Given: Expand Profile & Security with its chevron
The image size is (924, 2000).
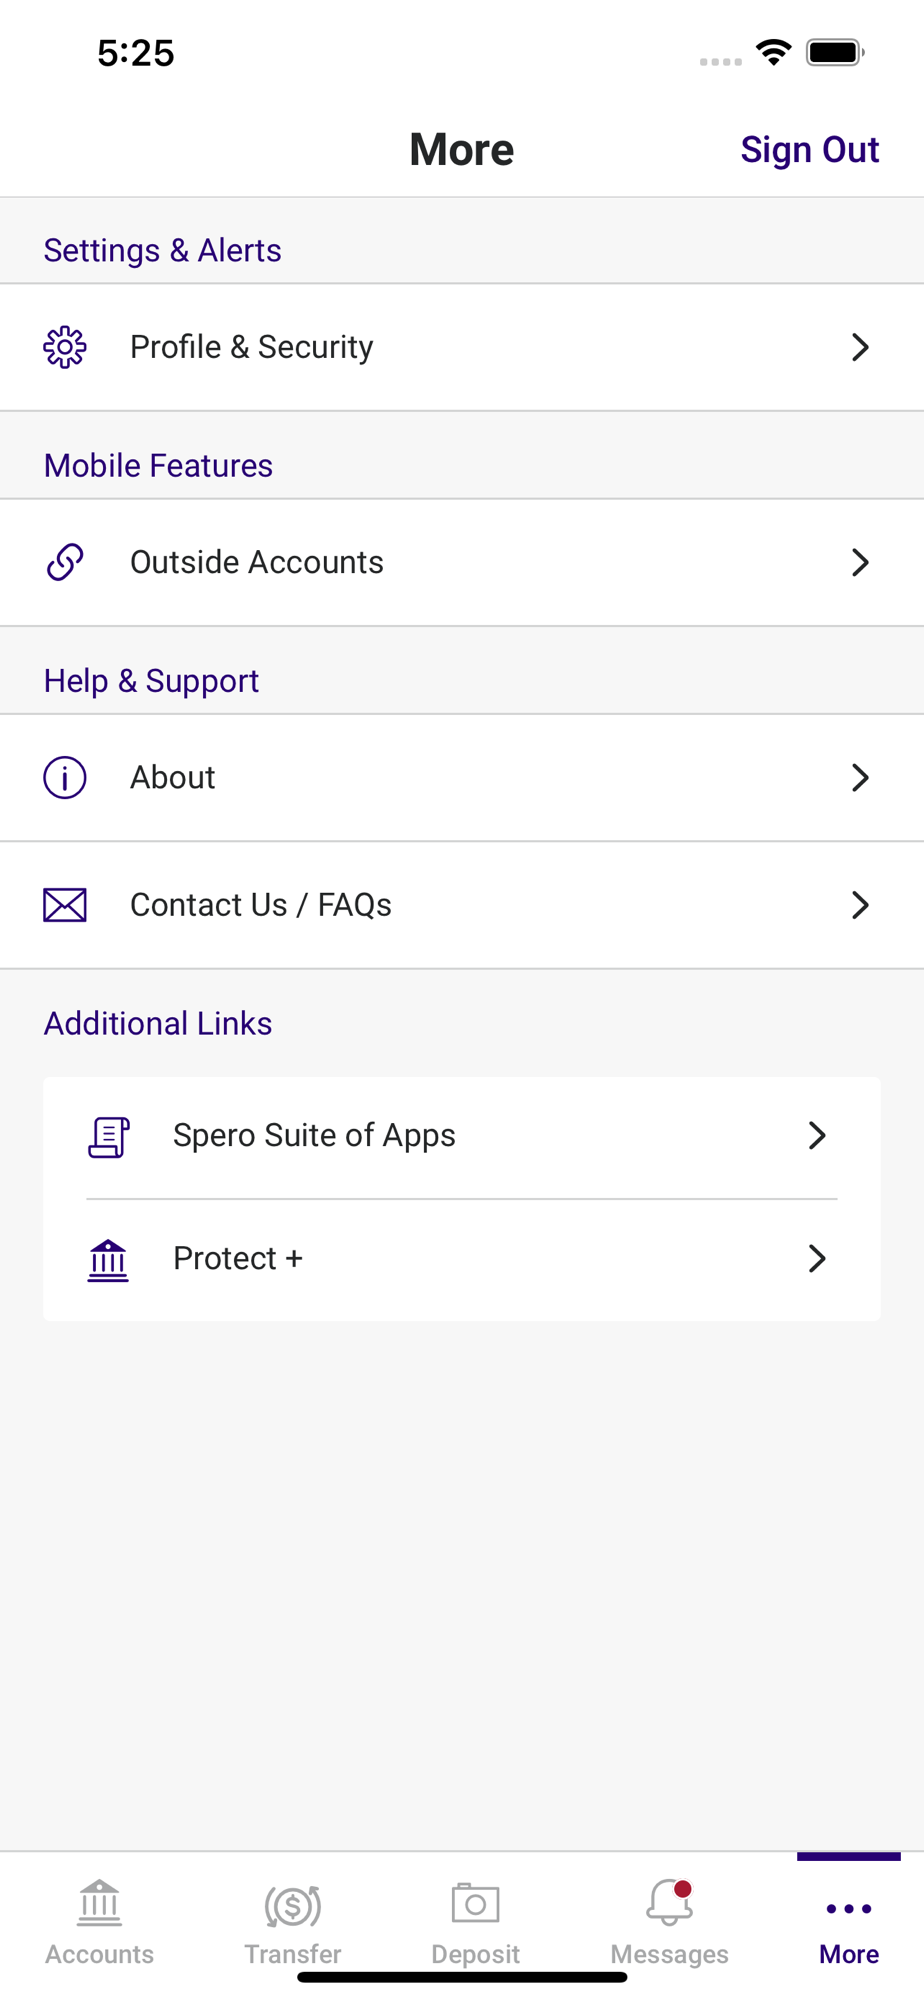Looking at the screenshot, I should [859, 347].
